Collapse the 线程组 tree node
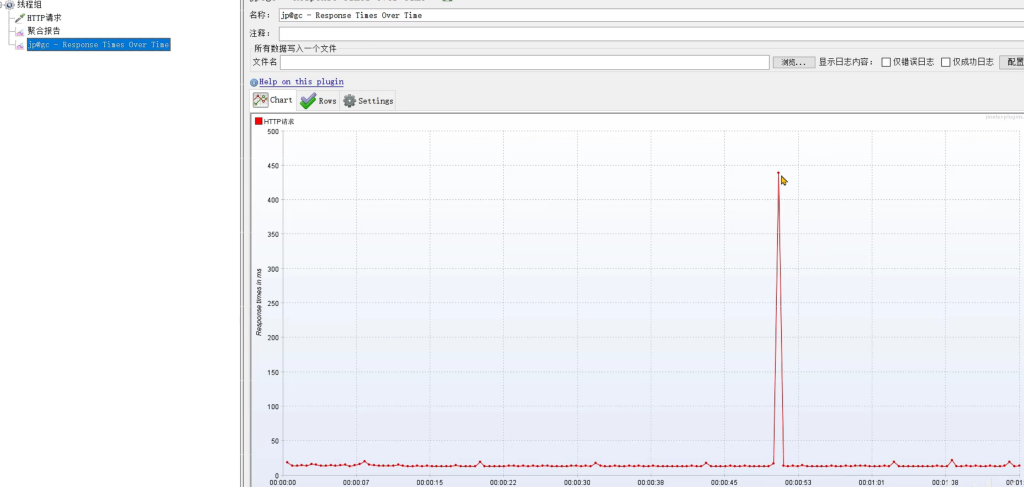The width and height of the screenshot is (1024, 487). click(x=3, y=5)
